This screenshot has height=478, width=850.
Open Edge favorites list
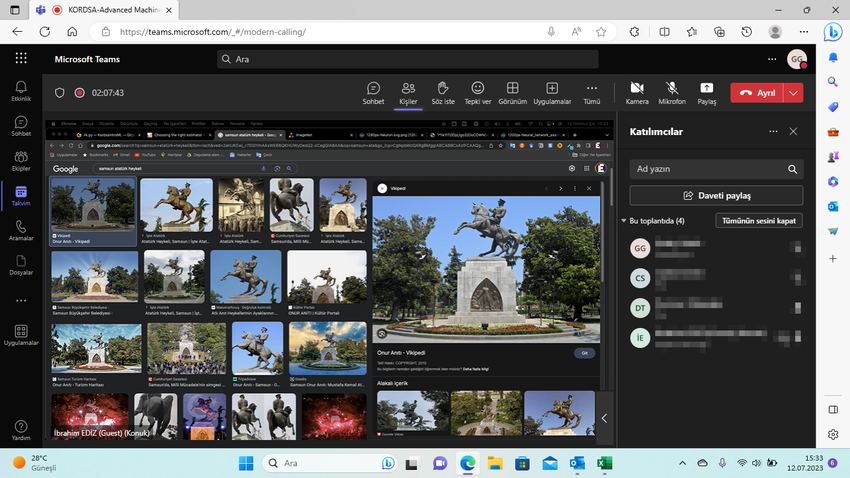[692, 32]
